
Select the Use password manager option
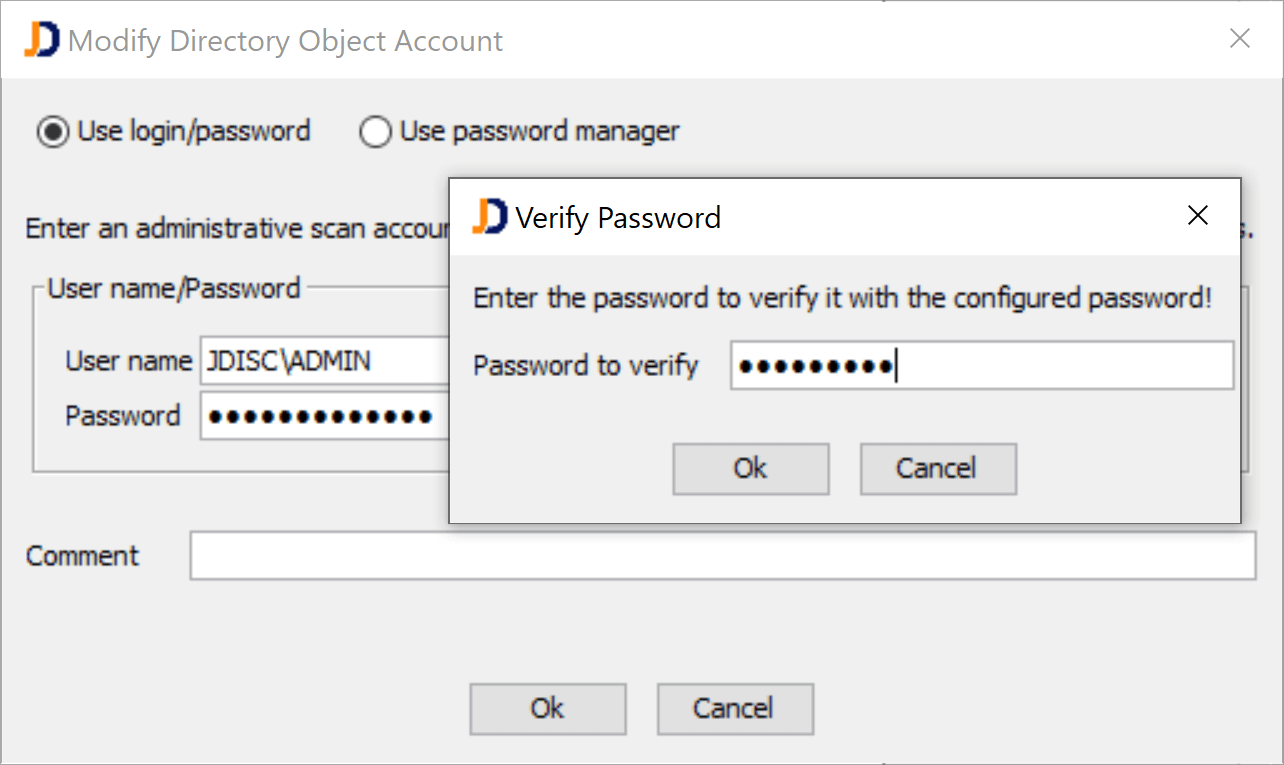pos(375,132)
